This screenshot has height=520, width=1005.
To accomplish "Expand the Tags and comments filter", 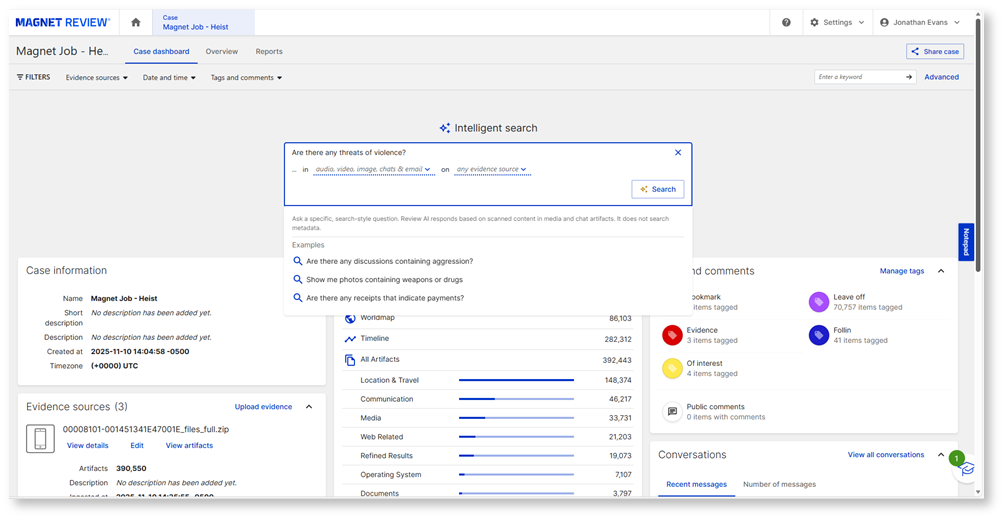I will pyautogui.click(x=247, y=78).
